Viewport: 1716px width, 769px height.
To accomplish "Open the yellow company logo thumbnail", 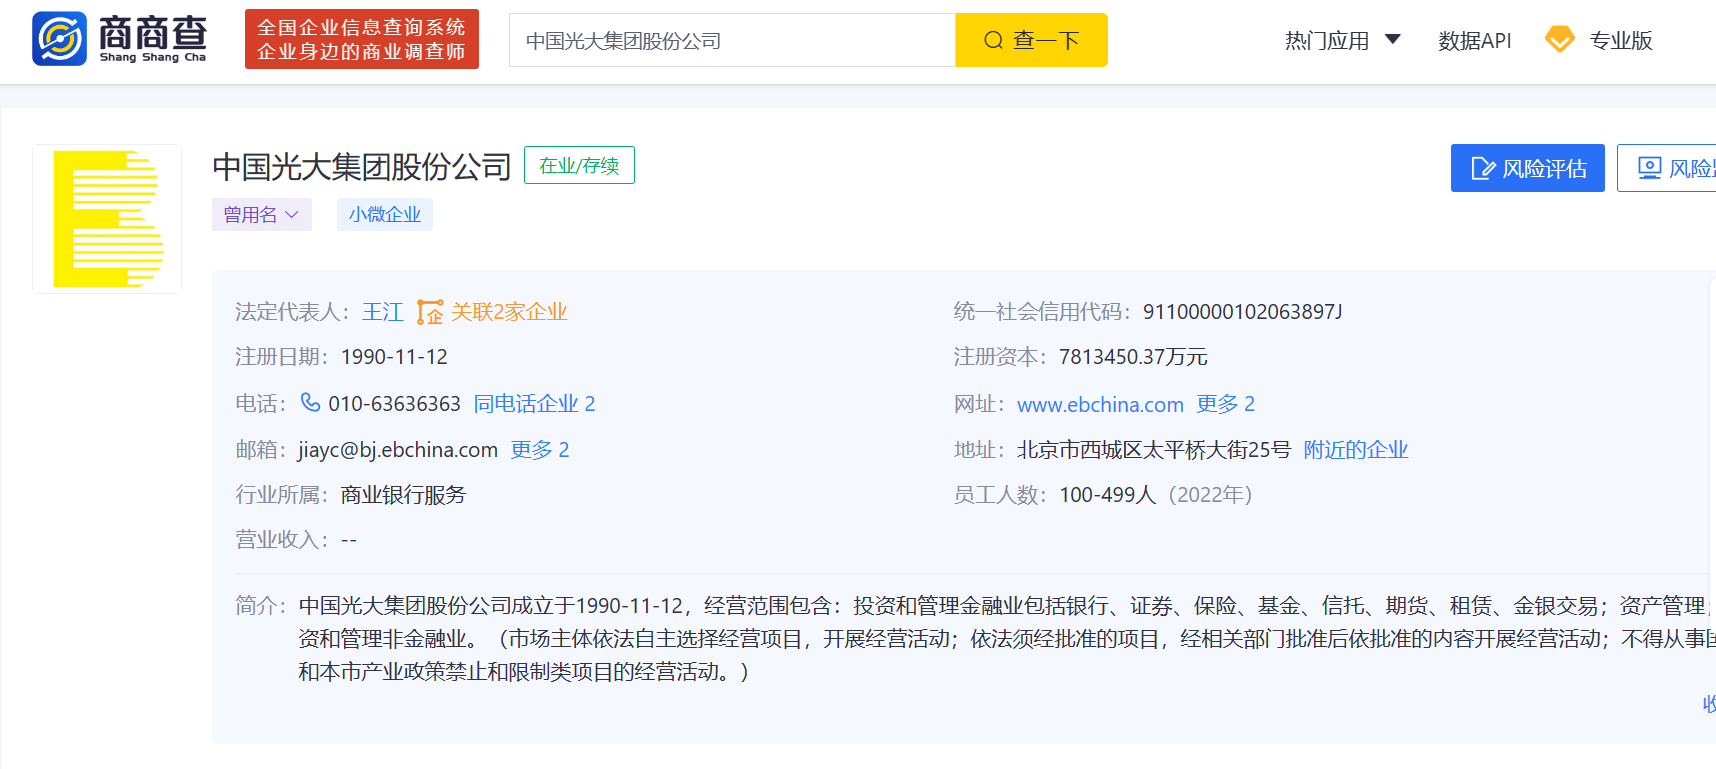I will (107, 219).
